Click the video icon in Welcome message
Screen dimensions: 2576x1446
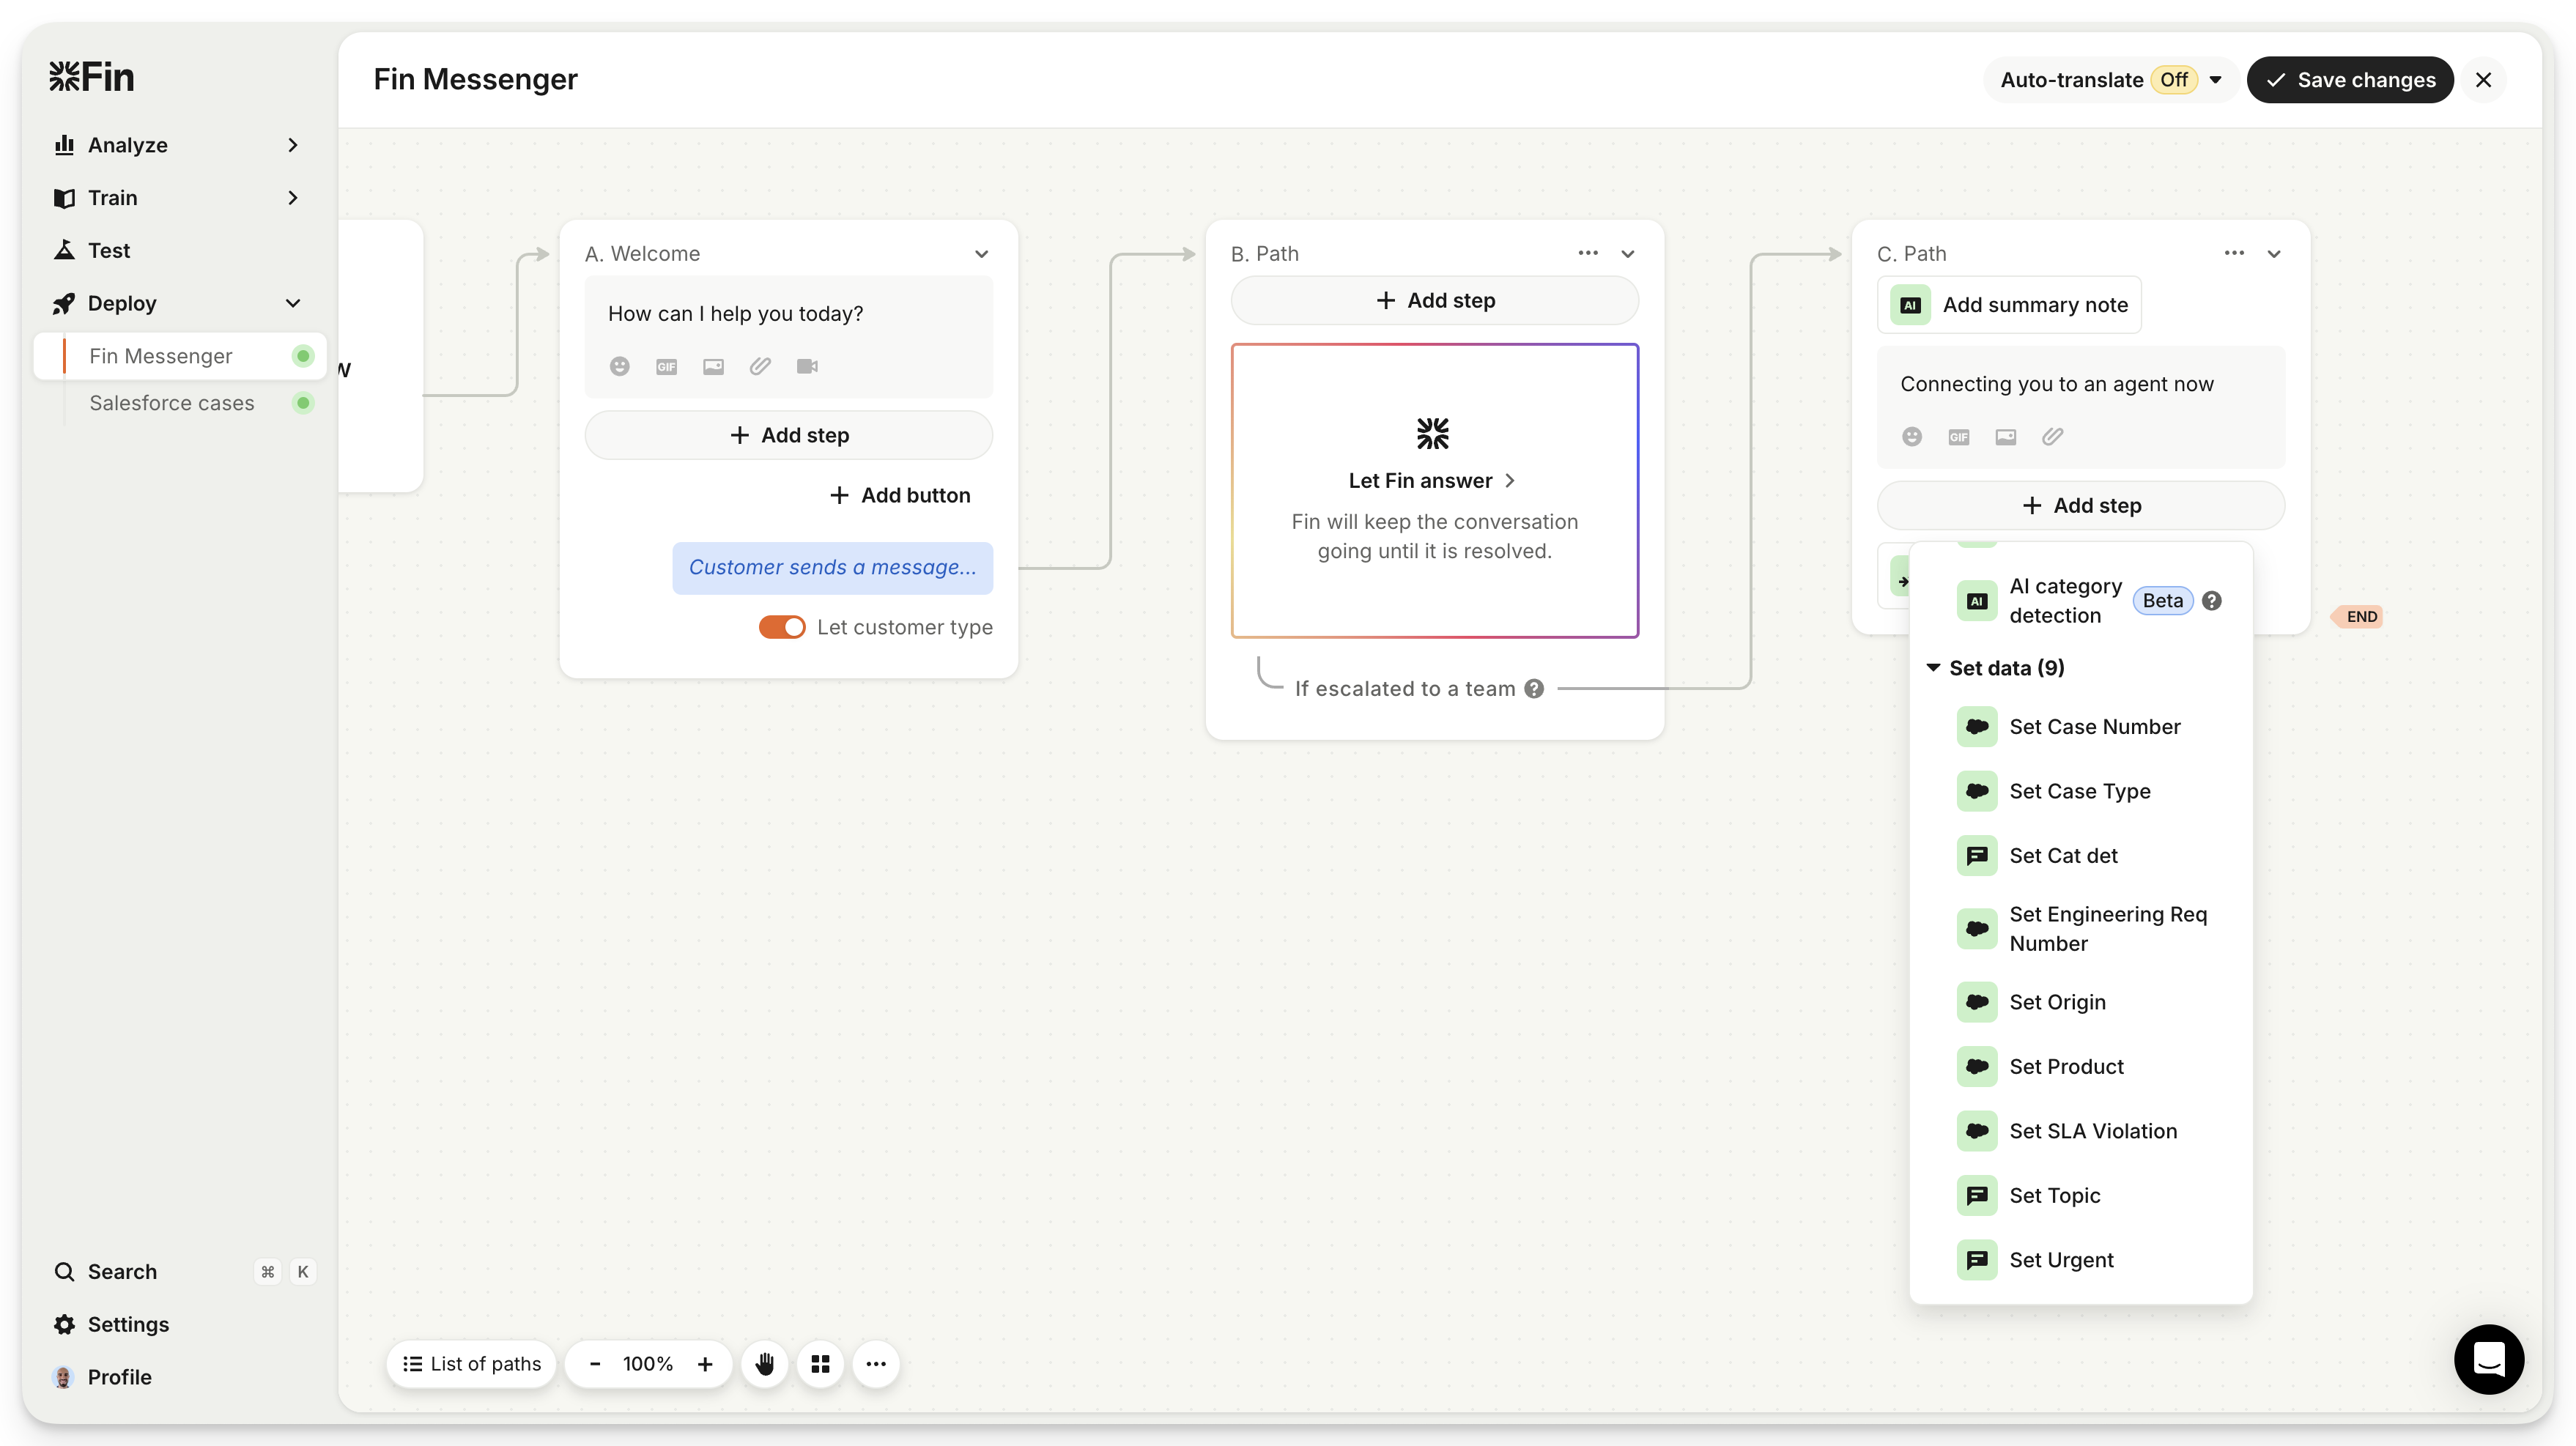click(x=807, y=366)
